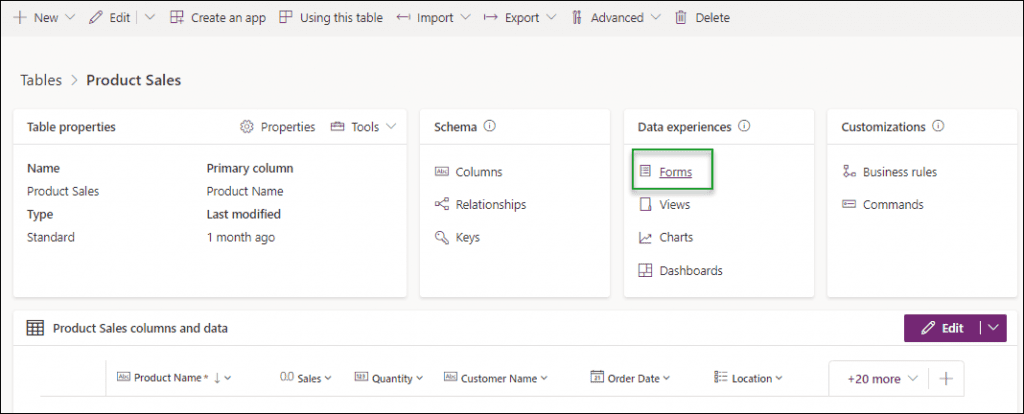Click Create an app
Screen dimensions: 1024x414
tap(217, 18)
